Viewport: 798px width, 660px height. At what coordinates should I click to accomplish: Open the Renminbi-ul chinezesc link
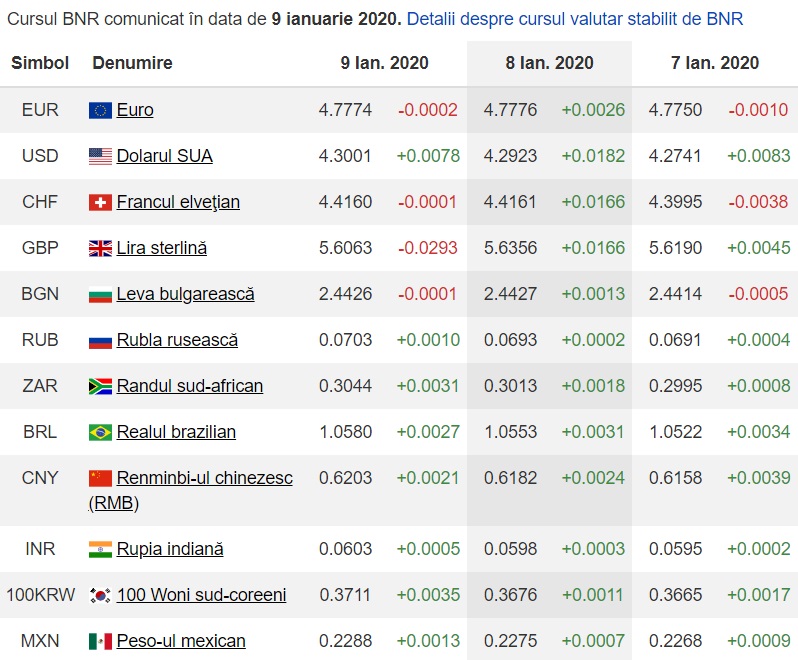[204, 478]
